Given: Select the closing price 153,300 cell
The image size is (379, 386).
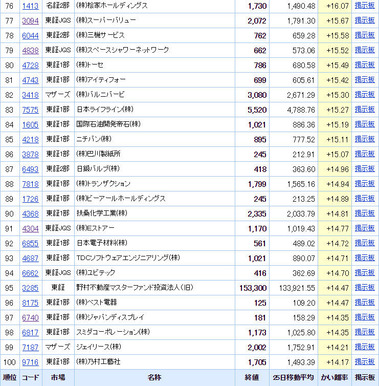Looking at the screenshot, I should pyautogui.click(x=253, y=288).
